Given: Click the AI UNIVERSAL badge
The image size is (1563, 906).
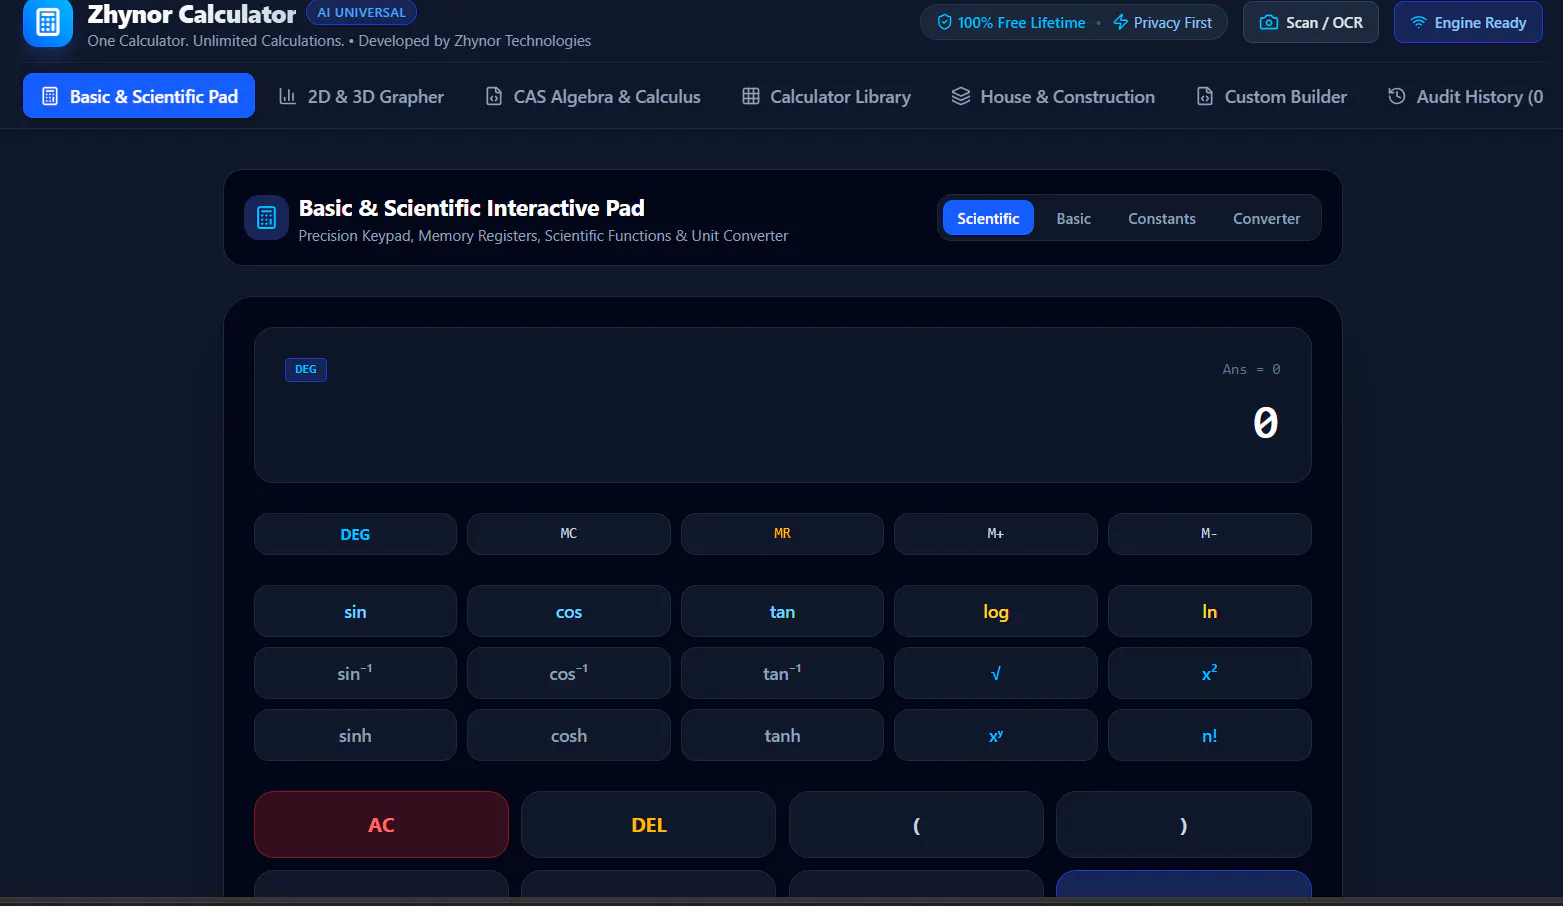Looking at the screenshot, I should coord(361,13).
